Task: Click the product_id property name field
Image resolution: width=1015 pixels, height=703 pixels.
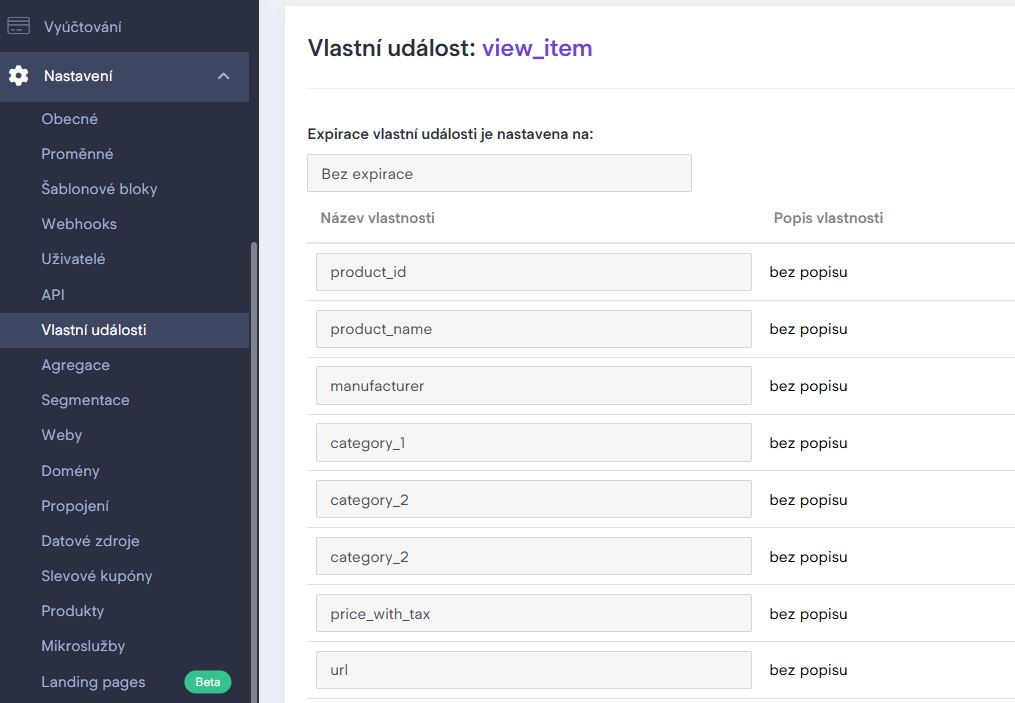Action: pos(533,272)
